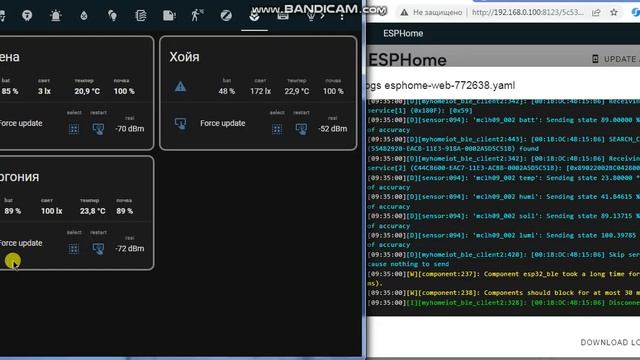Click the 89 % bat value
640x360 pixels.
tap(13, 211)
